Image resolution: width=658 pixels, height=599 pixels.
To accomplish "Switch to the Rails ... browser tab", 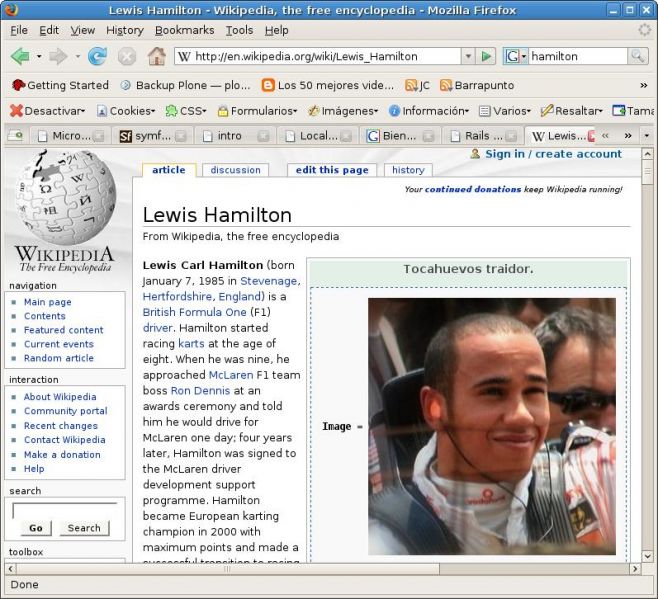I will (x=482, y=136).
